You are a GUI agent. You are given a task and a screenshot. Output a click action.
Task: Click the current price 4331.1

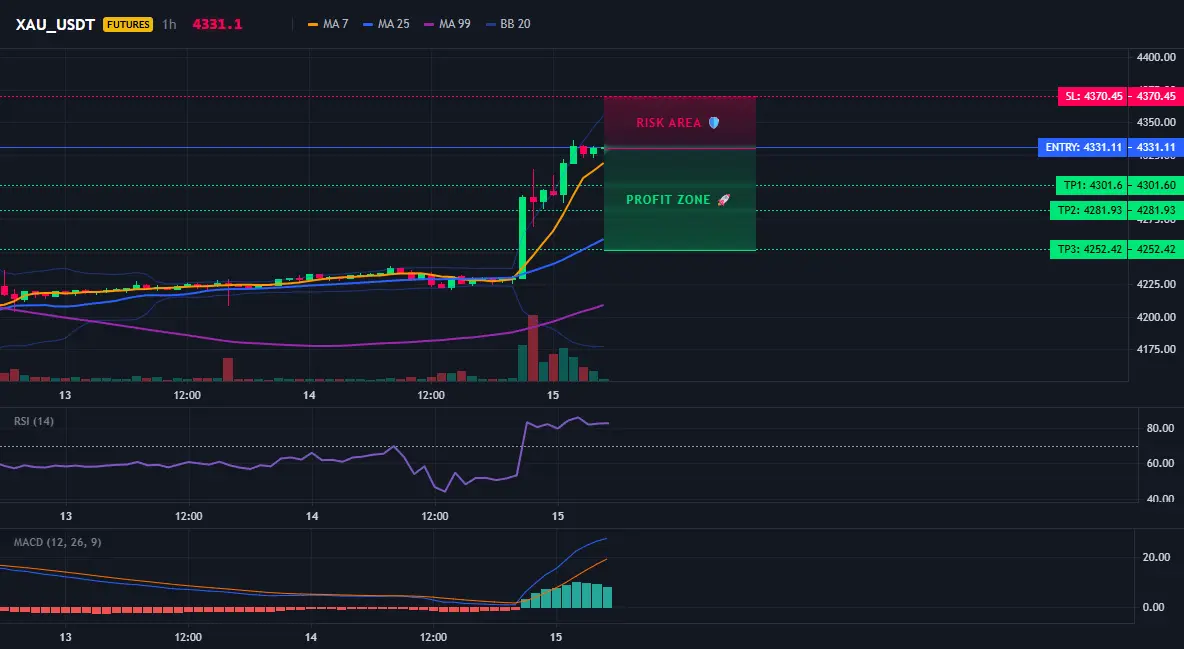pos(217,24)
